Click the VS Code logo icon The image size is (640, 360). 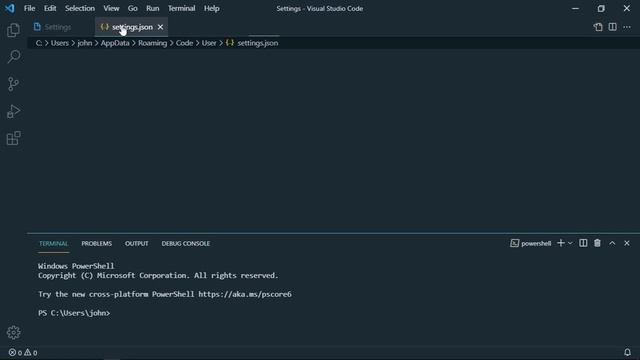[10, 8]
